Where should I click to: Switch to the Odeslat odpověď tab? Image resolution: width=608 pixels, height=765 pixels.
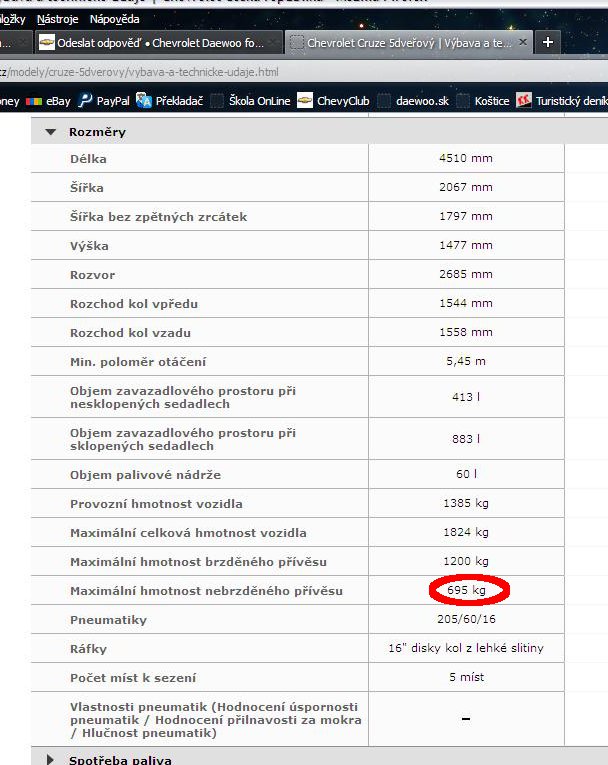[160, 43]
